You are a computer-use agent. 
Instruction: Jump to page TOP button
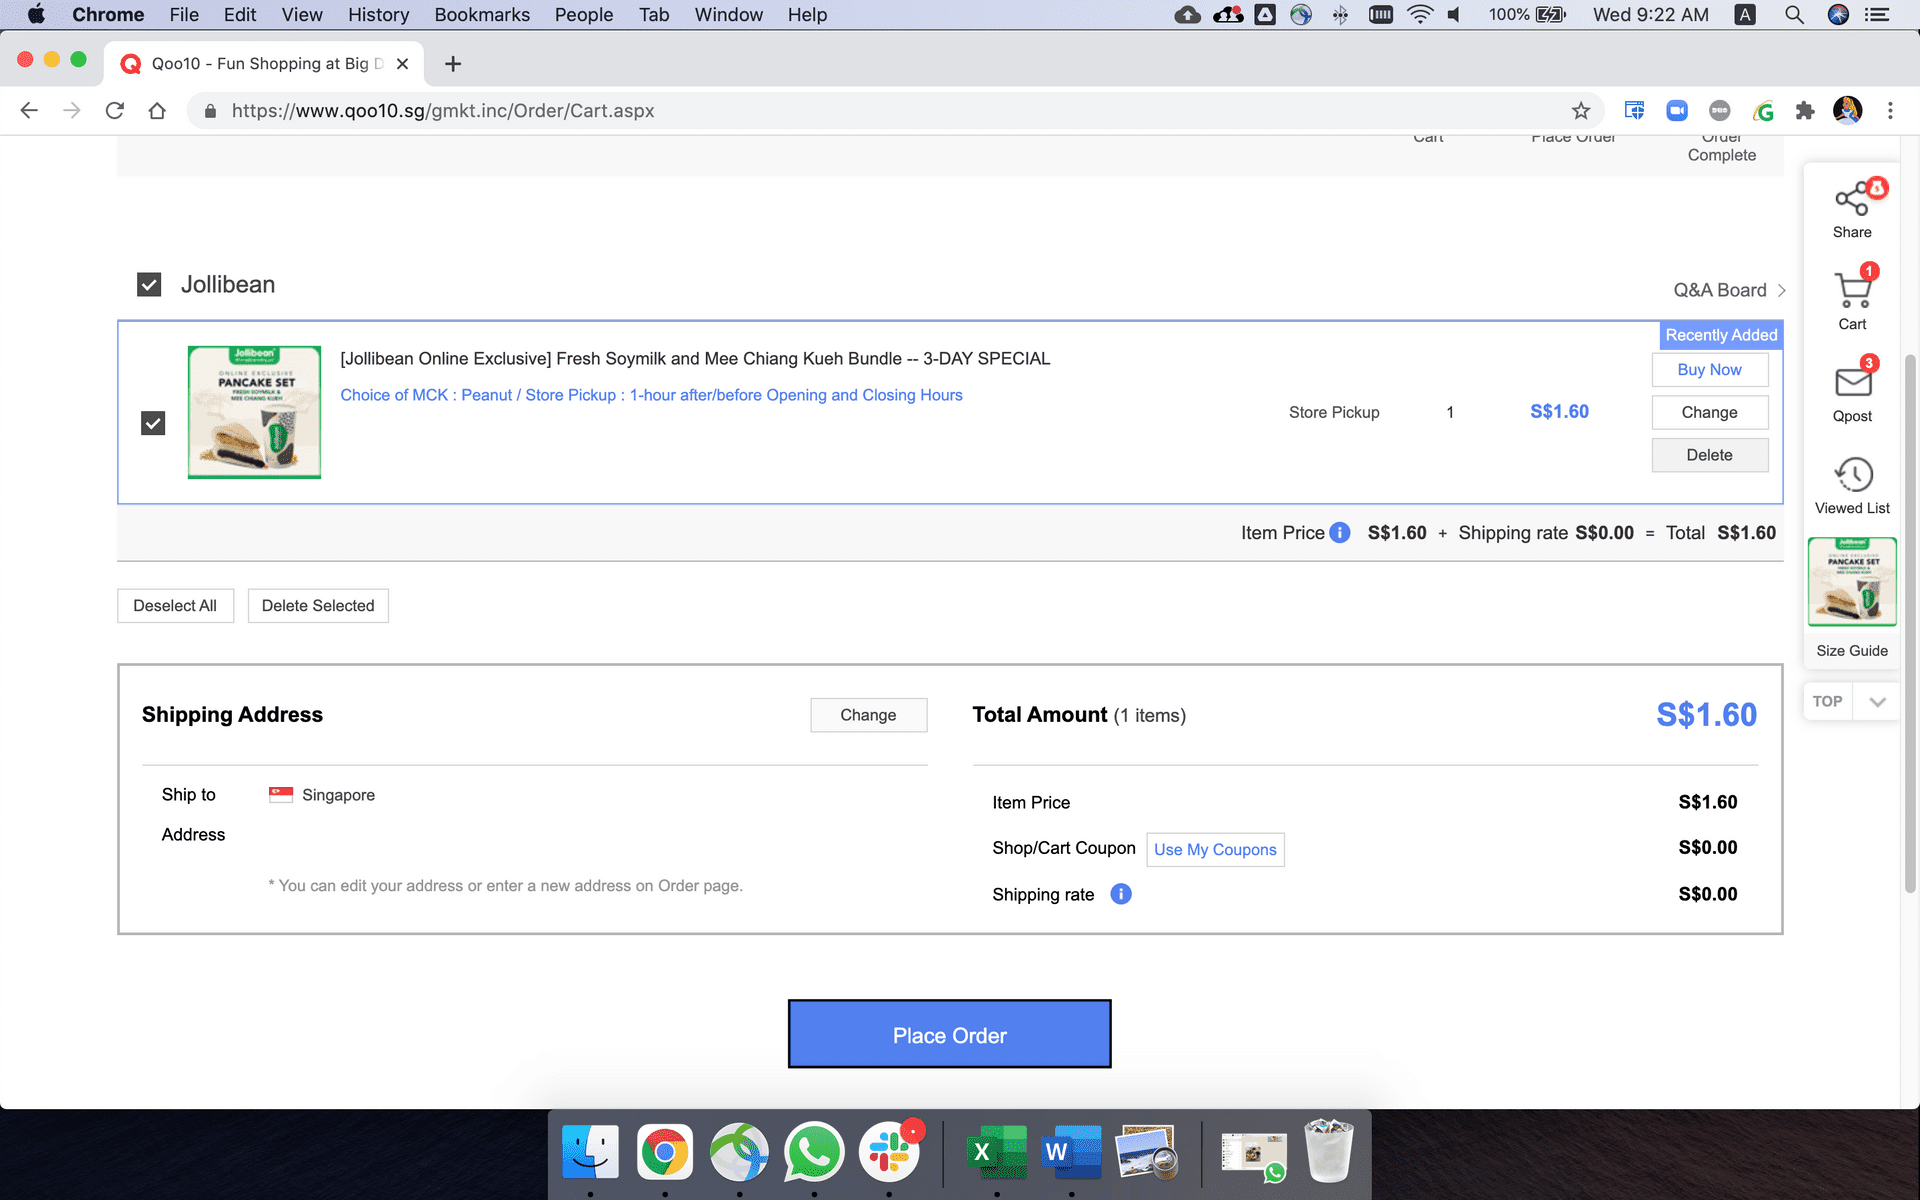point(1827,702)
